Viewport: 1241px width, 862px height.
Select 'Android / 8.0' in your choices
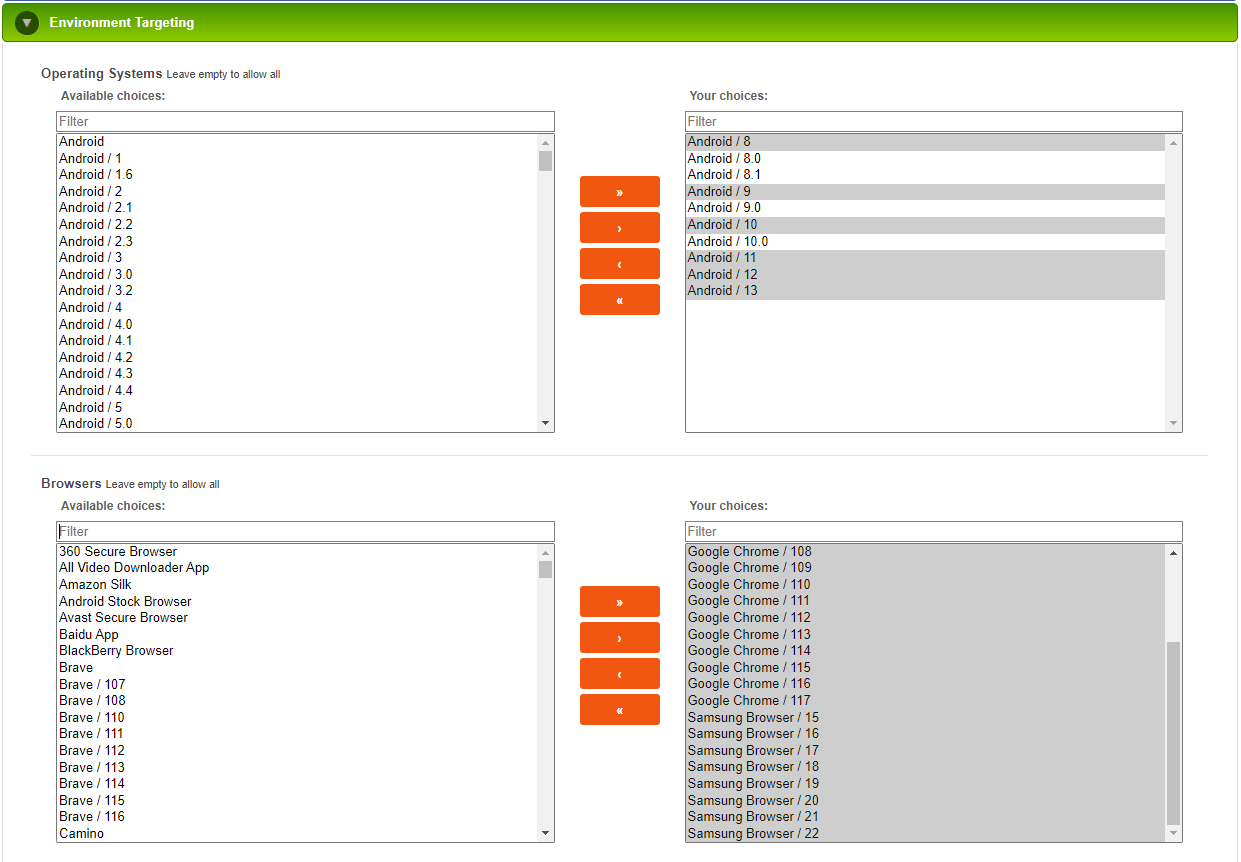(x=926, y=158)
